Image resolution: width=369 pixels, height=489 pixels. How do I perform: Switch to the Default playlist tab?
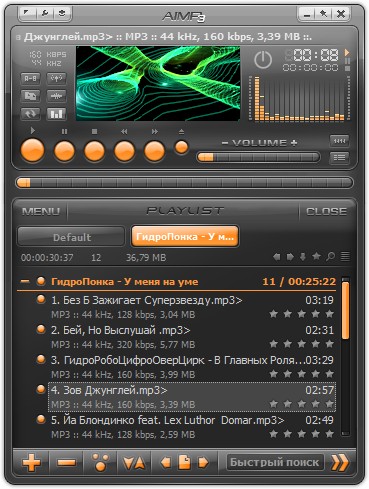point(71,237)
